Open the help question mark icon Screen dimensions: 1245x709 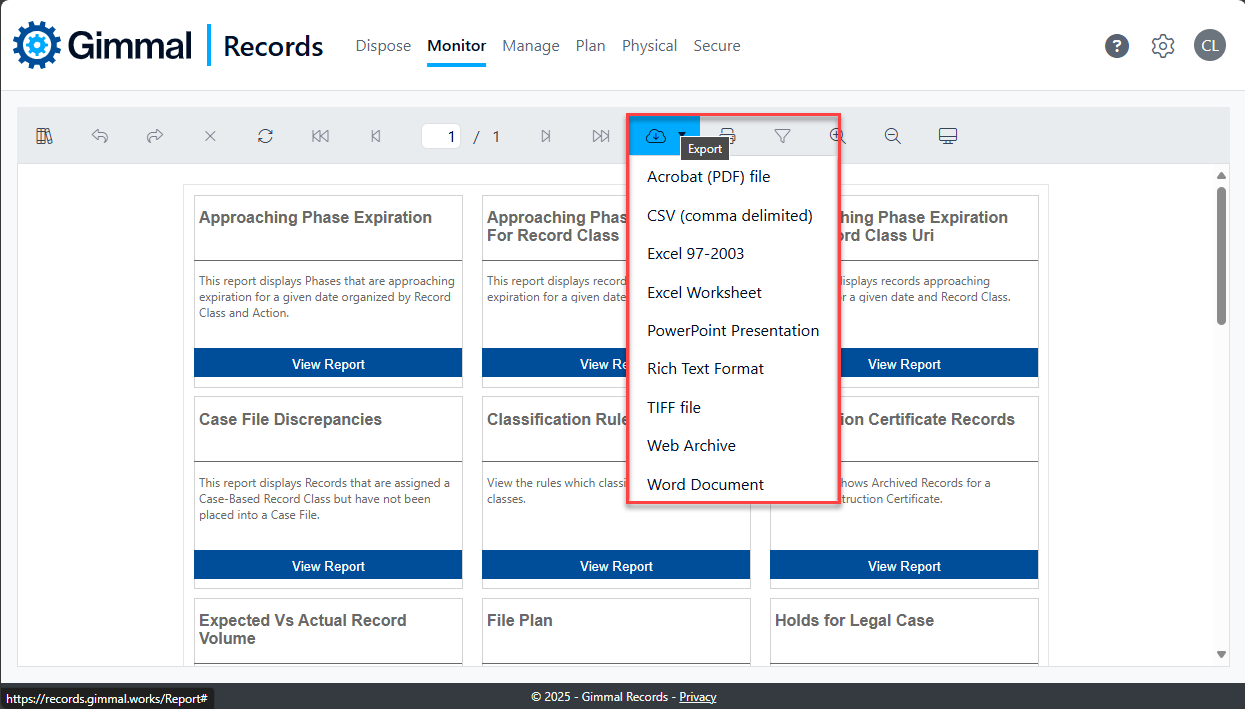coord(1117,46)
